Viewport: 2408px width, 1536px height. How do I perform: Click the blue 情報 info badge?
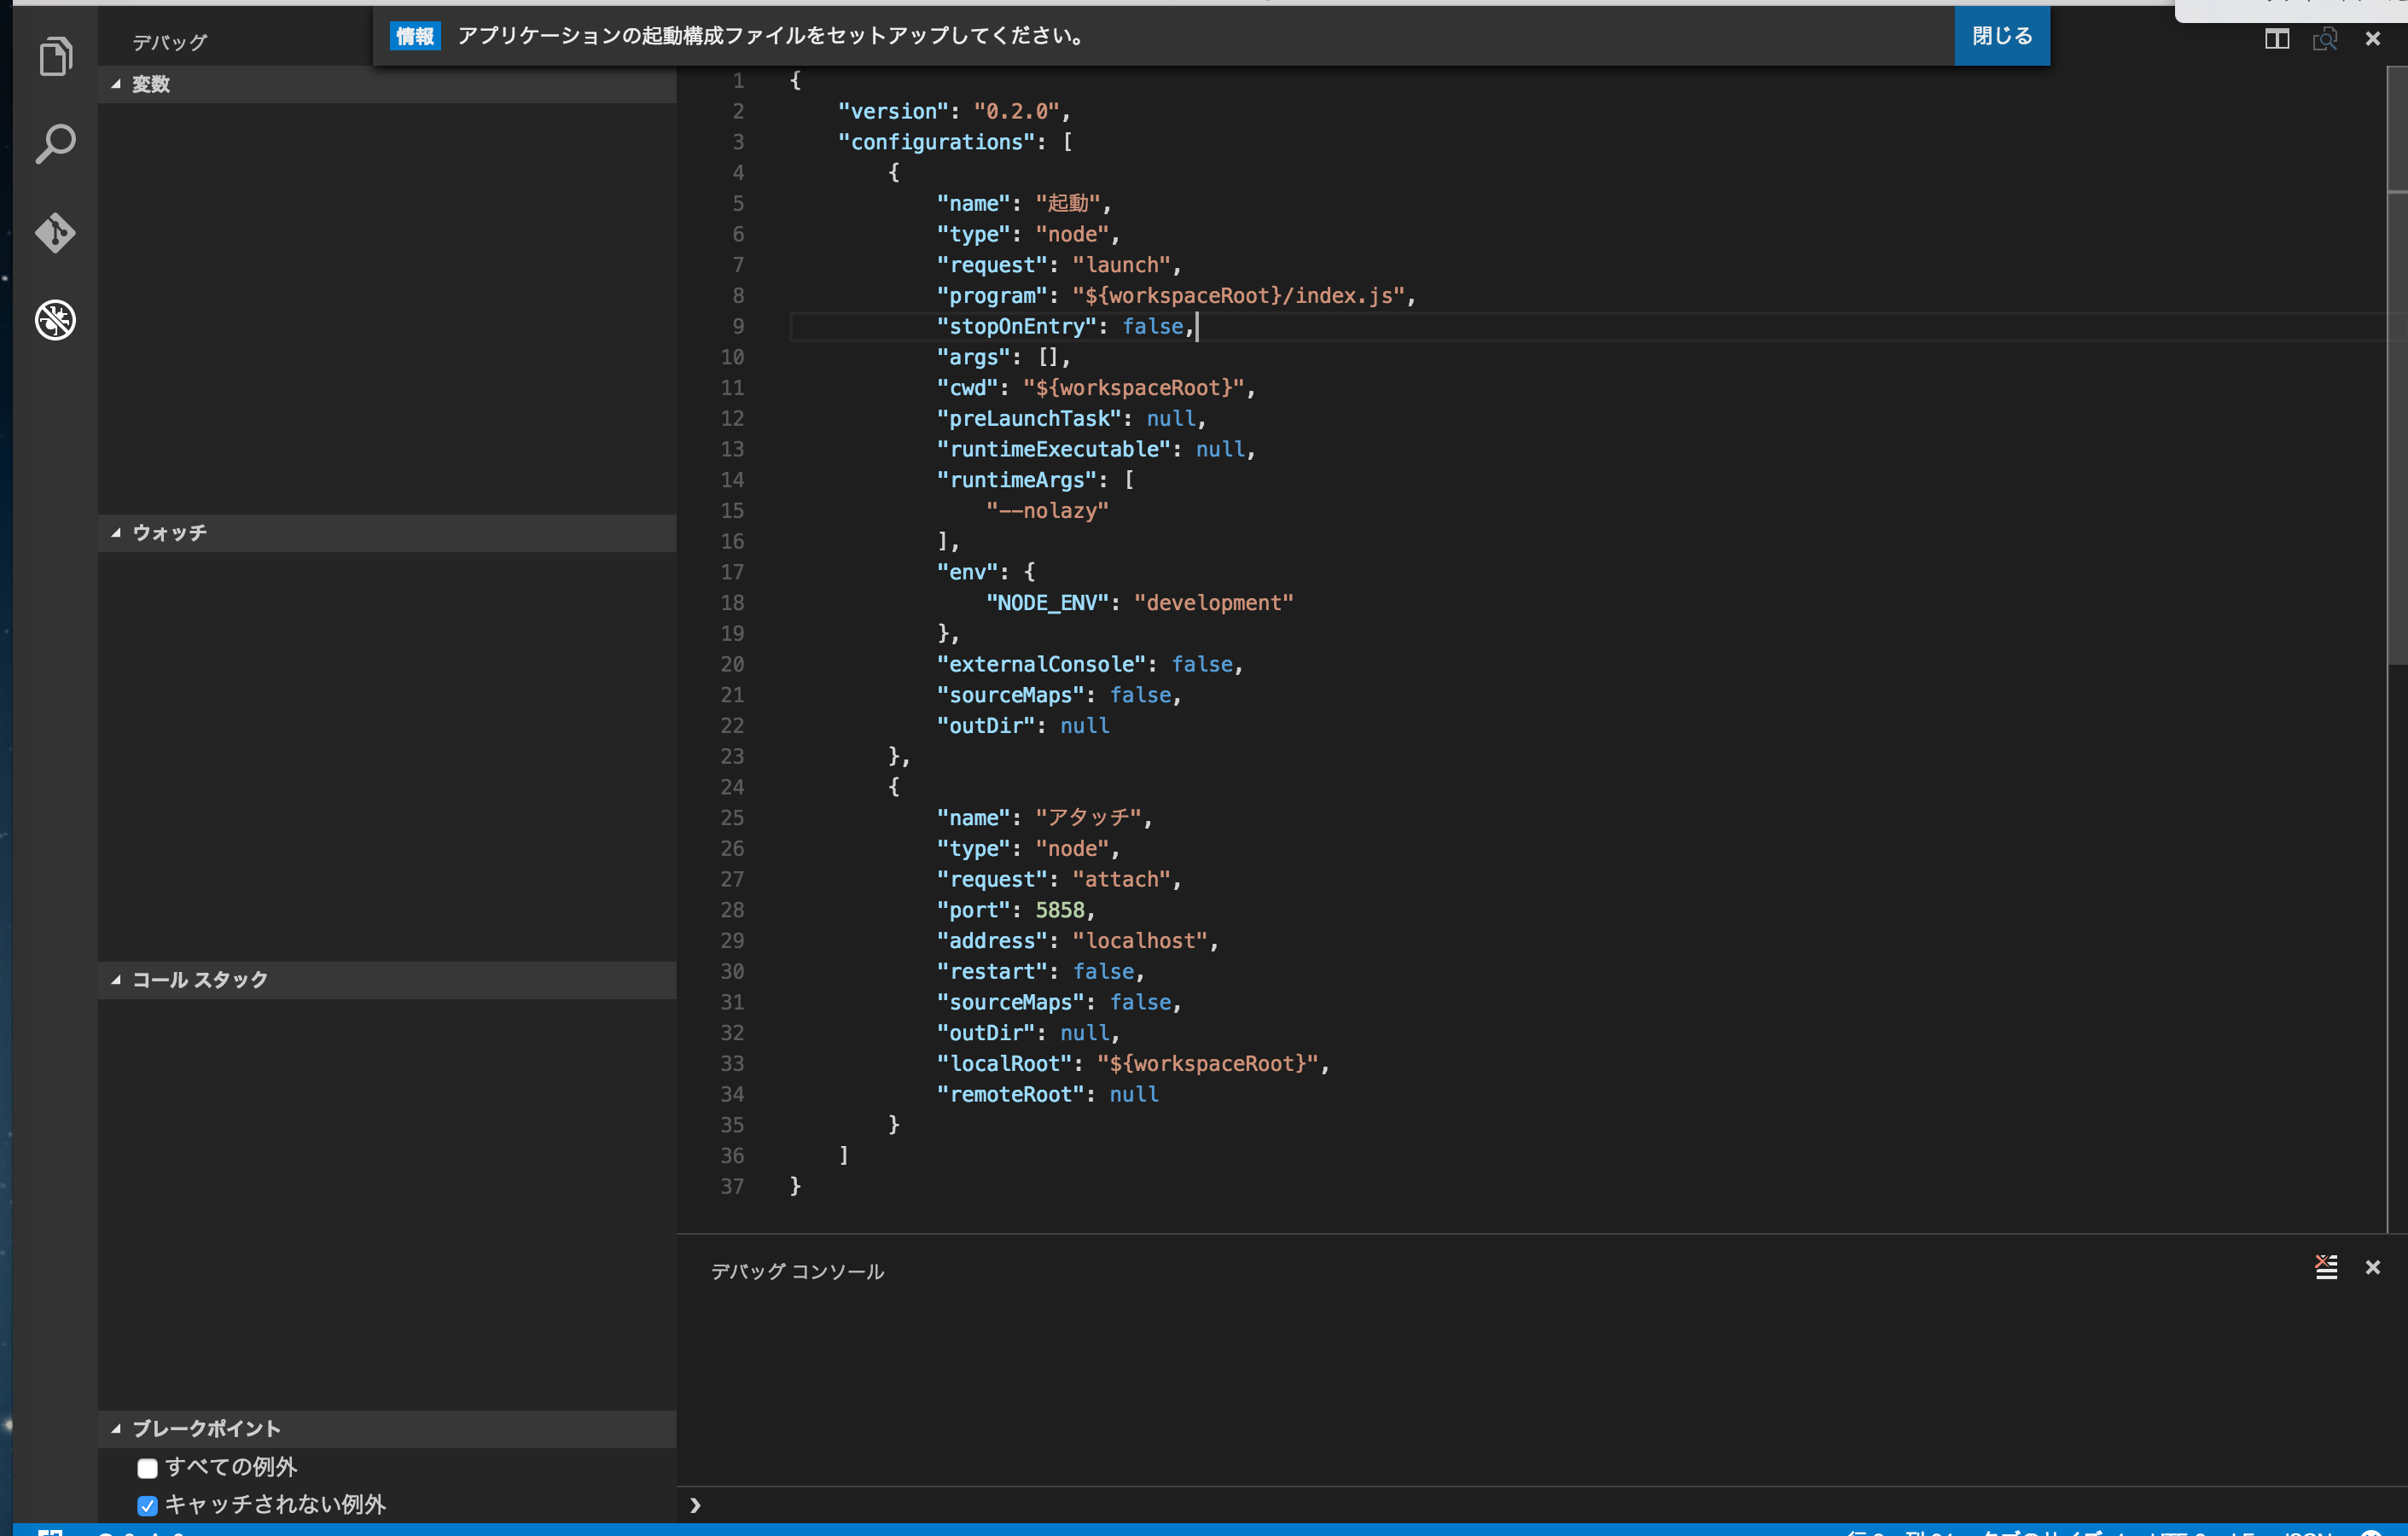tap(415, 36)
